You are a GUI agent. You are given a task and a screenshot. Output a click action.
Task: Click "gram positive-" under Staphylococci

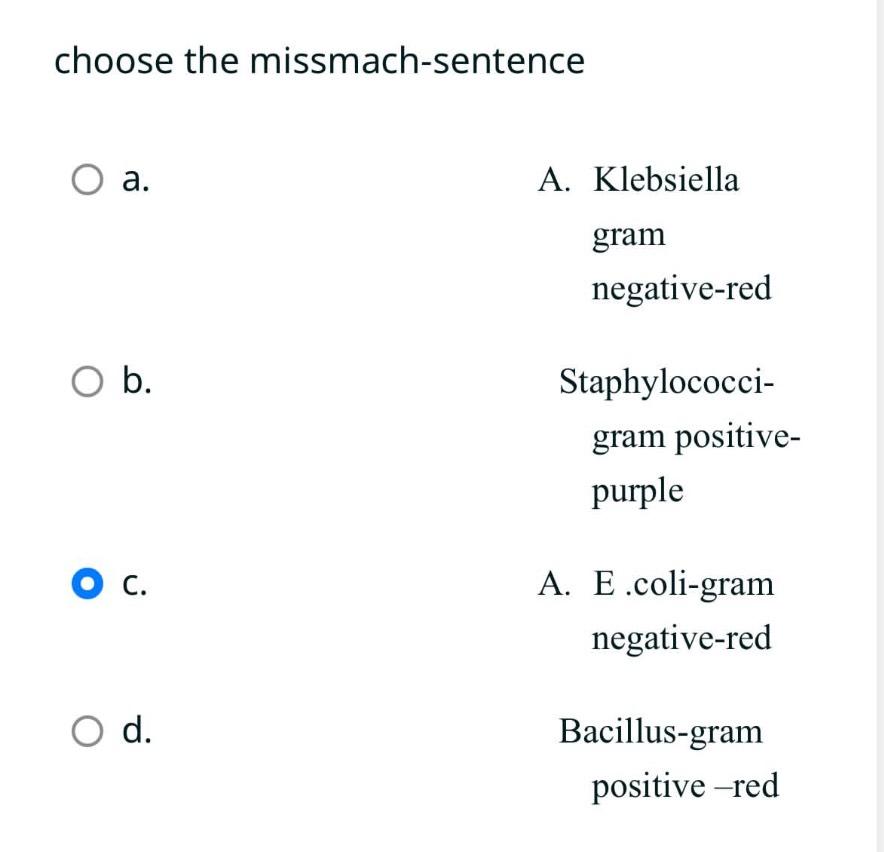[x=696, y=437]
